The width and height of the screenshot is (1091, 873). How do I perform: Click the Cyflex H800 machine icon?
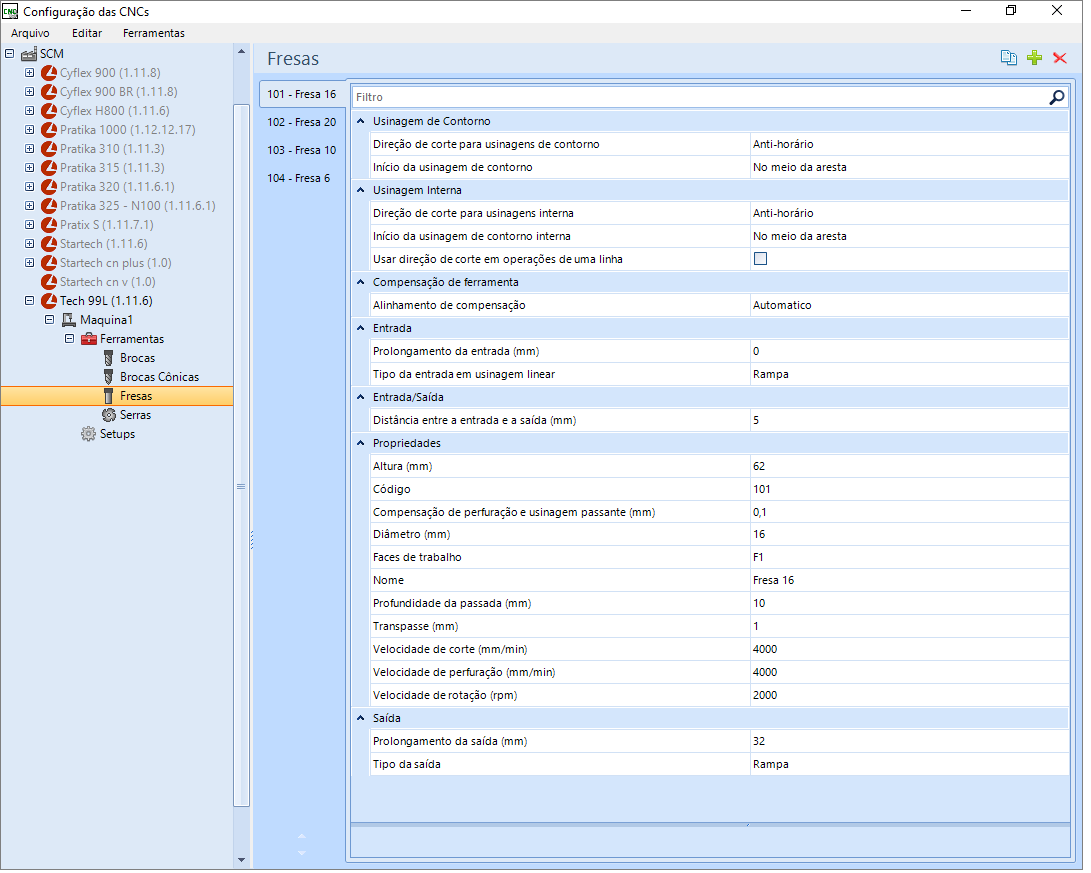pyautogui.click(x=49, y=111)
